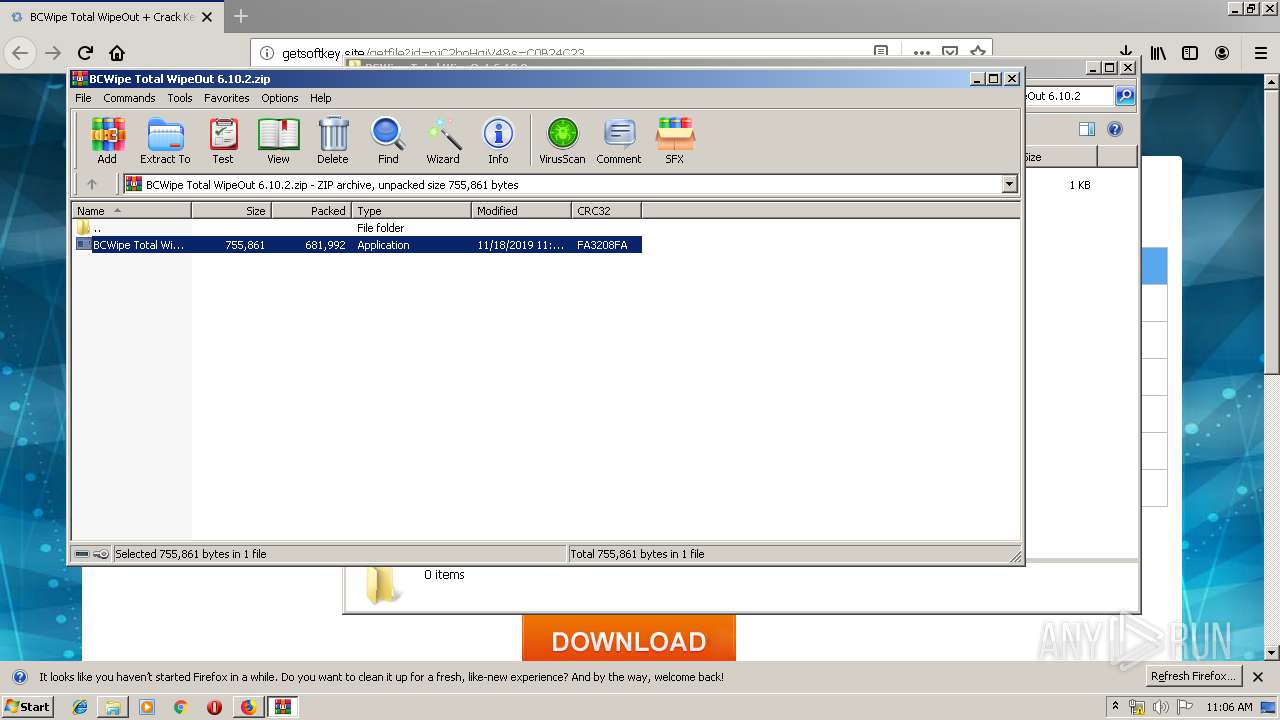
Task: Click the CRC32 value FA3208FA
Action: click(x=602, y=245)
